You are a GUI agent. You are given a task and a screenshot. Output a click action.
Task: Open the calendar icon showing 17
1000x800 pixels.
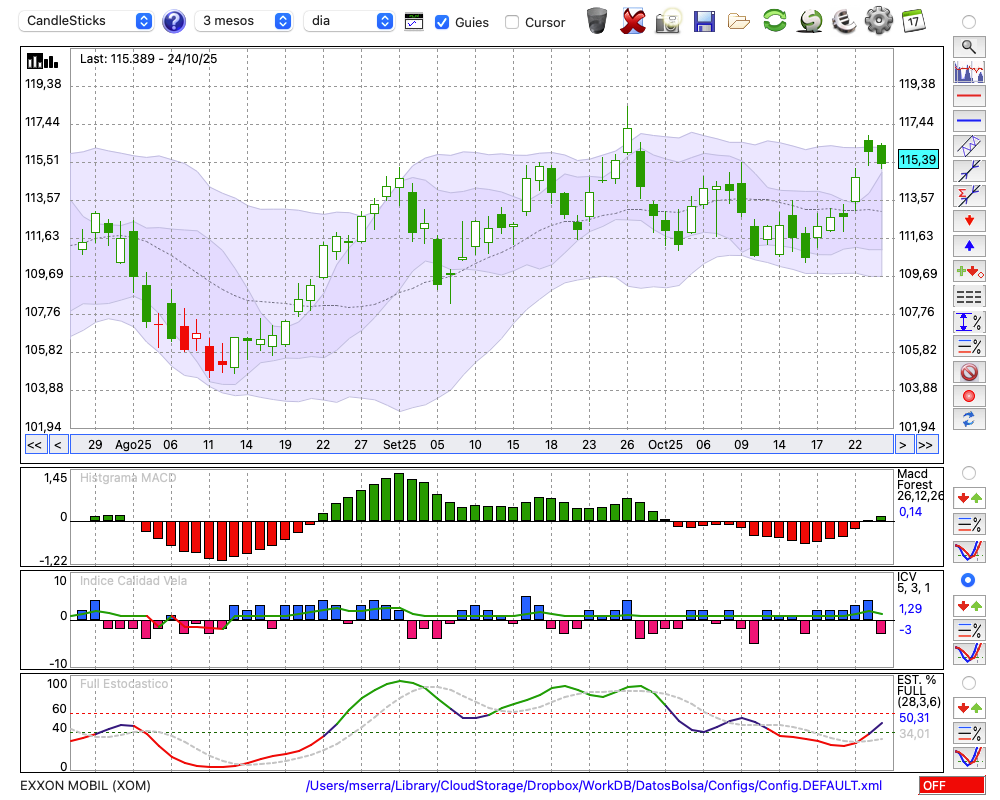(x=913, y=21)
